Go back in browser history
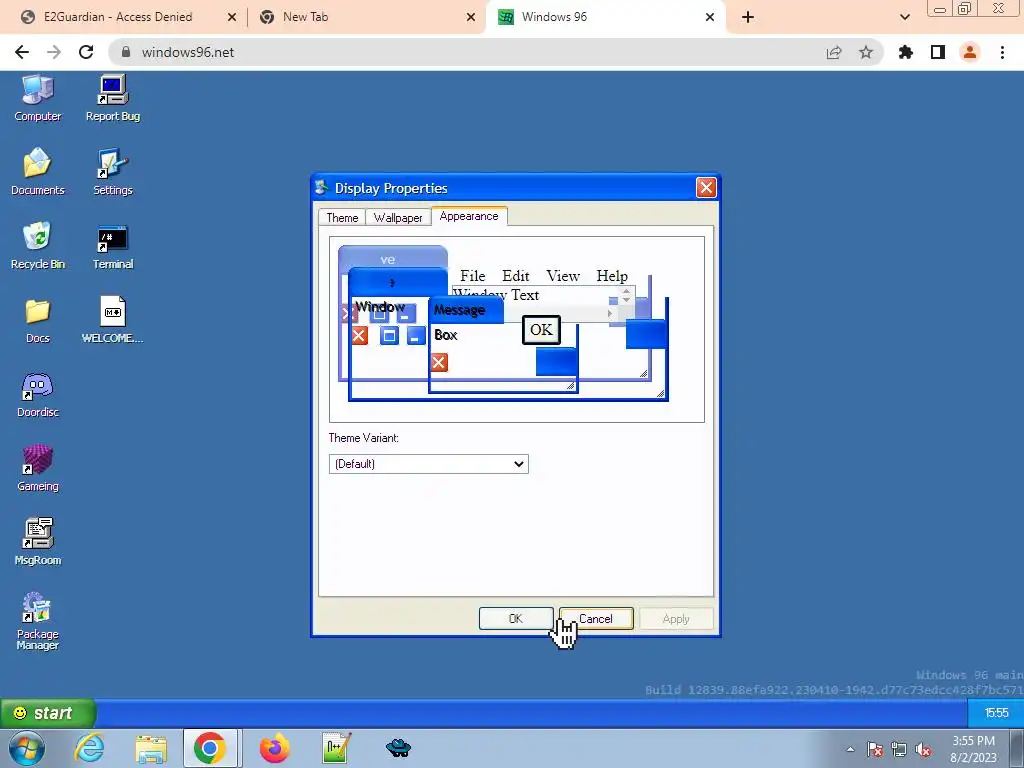This screenshot has width=1024, height=768. 22,52
